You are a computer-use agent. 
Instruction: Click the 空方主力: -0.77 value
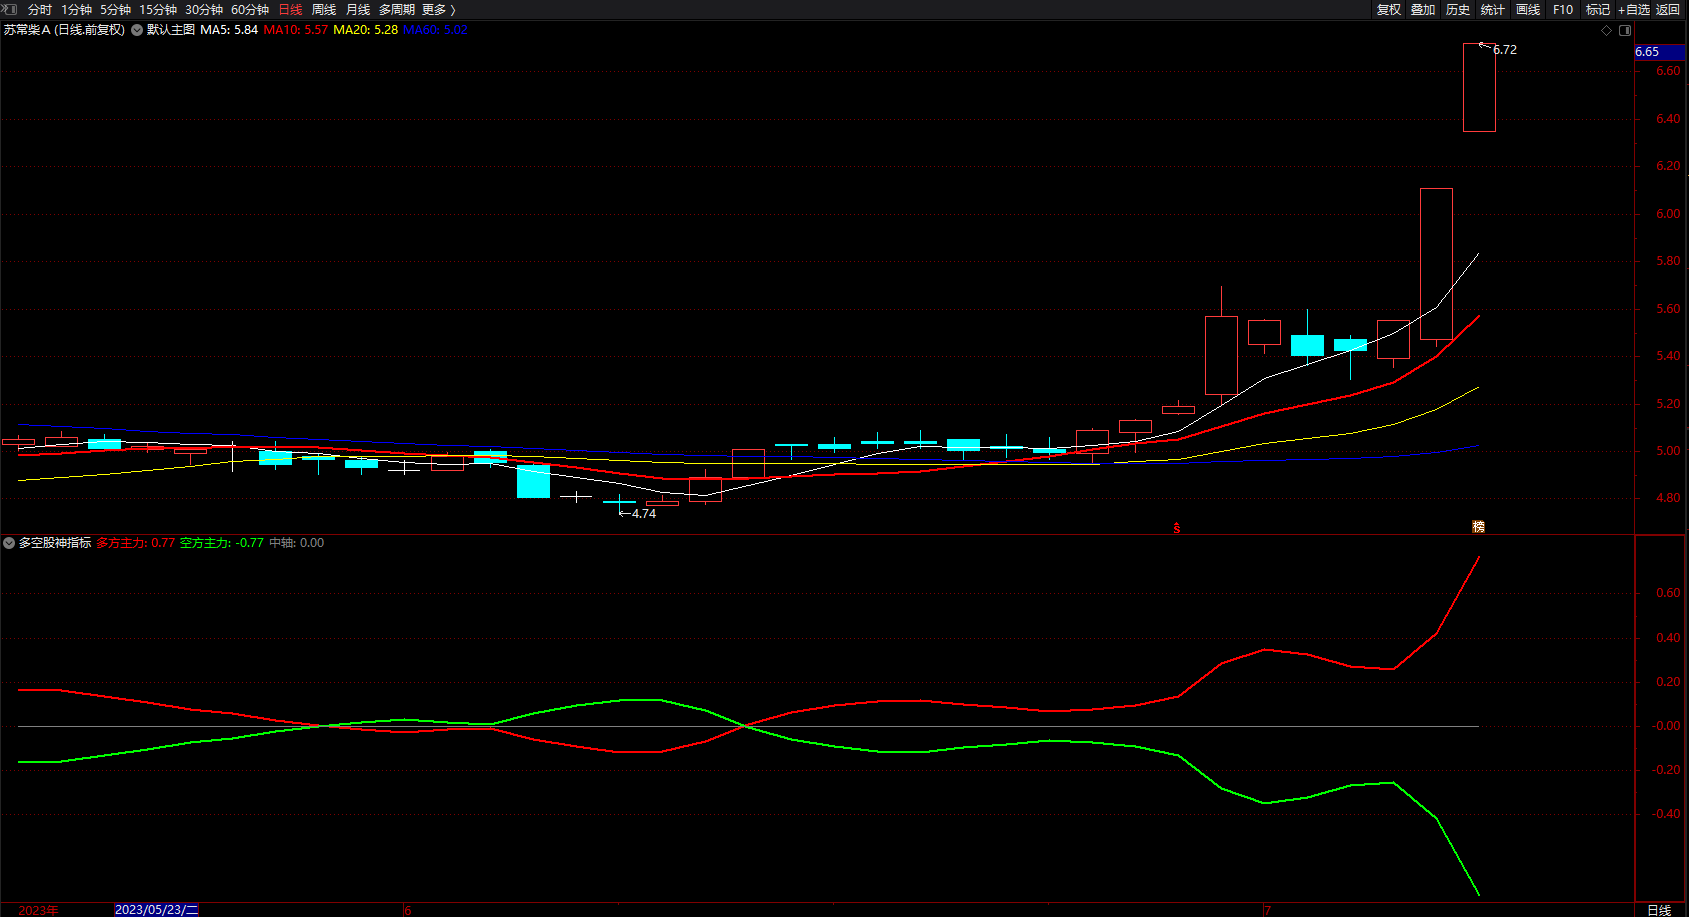pyautogui.click(x=222, y=543)
